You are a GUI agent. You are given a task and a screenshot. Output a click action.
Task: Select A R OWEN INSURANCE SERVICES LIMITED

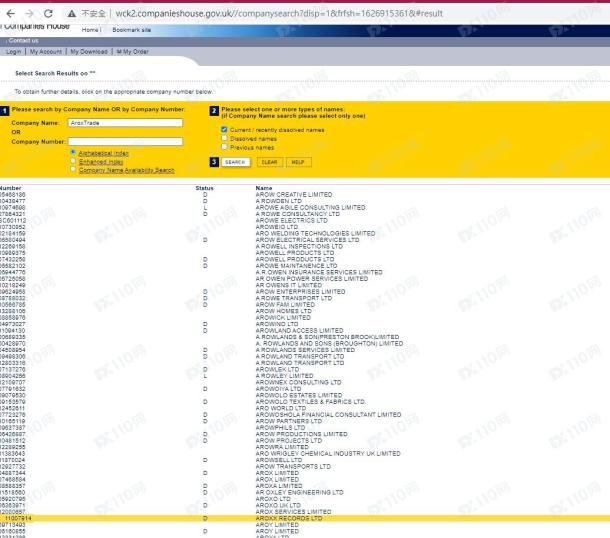tap(319, 272)
